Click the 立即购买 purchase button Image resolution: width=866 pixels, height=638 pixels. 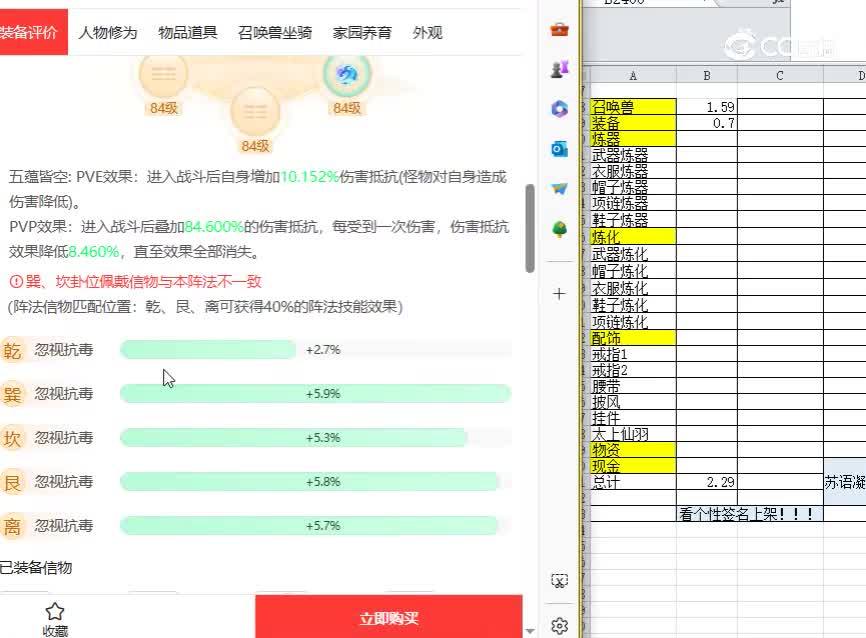(x=390, y=617)
